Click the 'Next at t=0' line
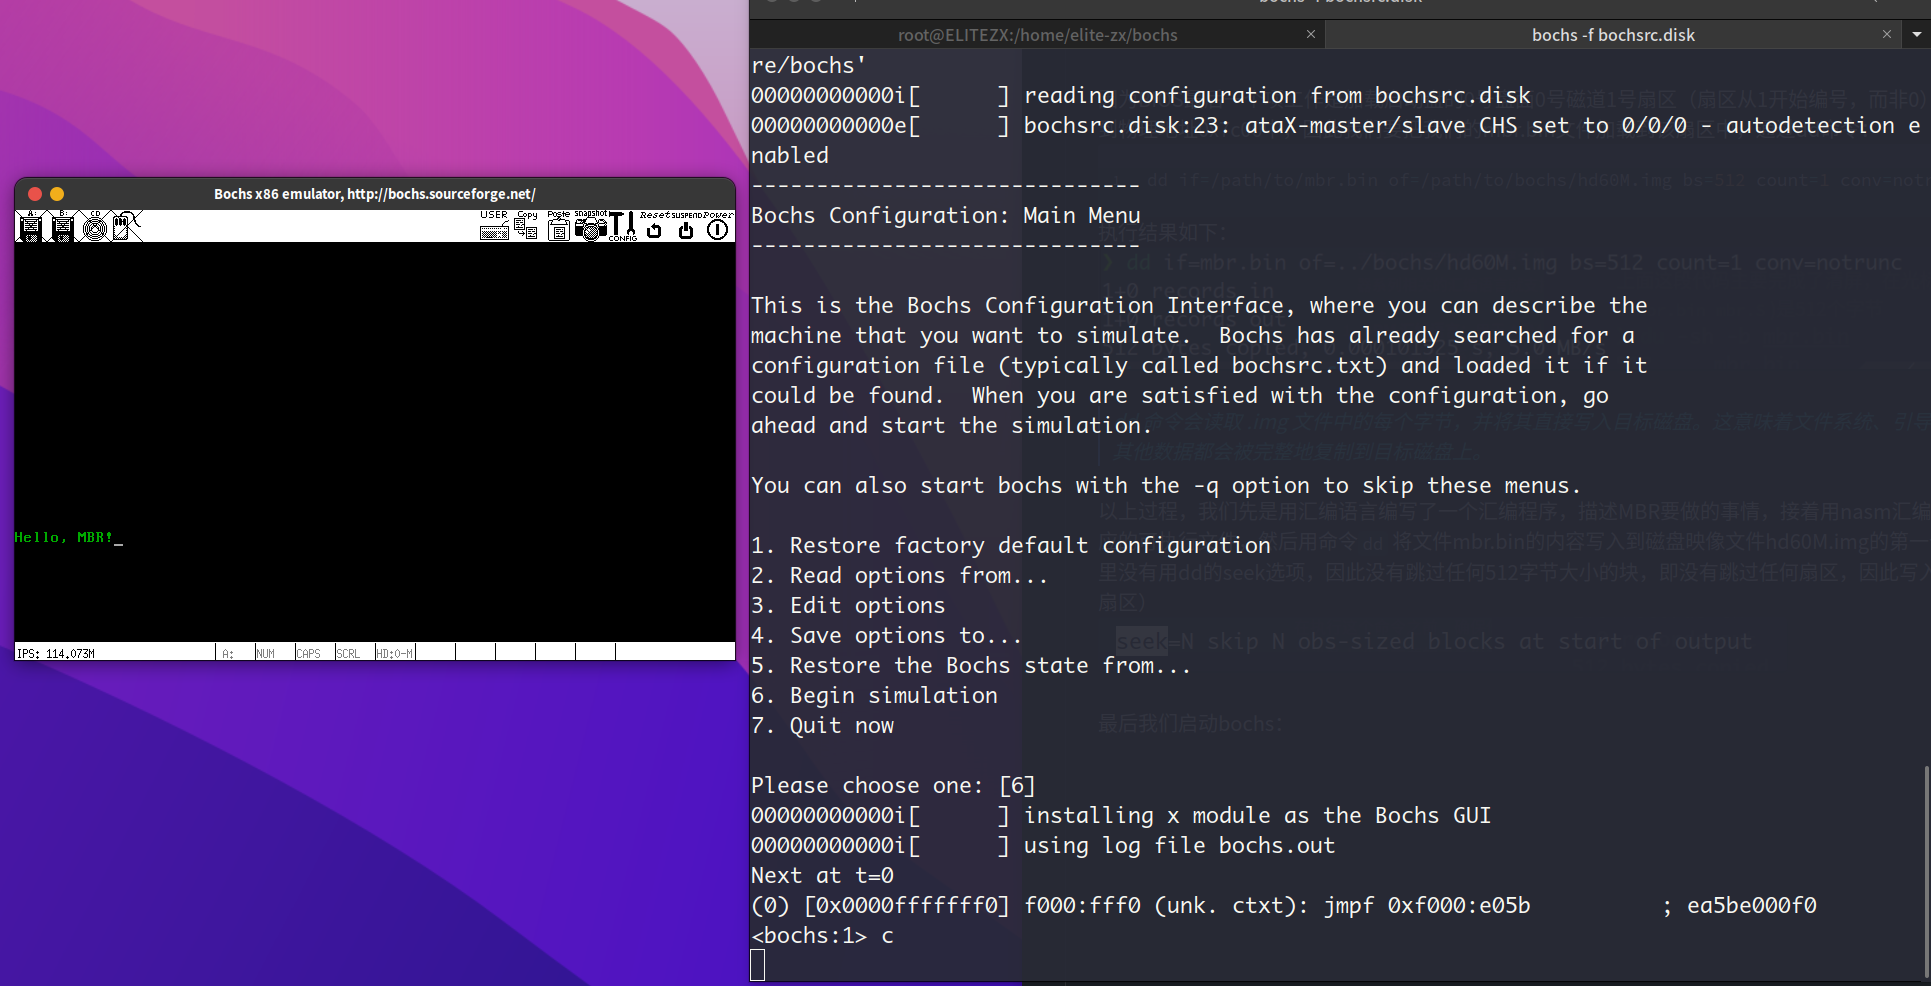1931x986 pixels. point(822,875)
